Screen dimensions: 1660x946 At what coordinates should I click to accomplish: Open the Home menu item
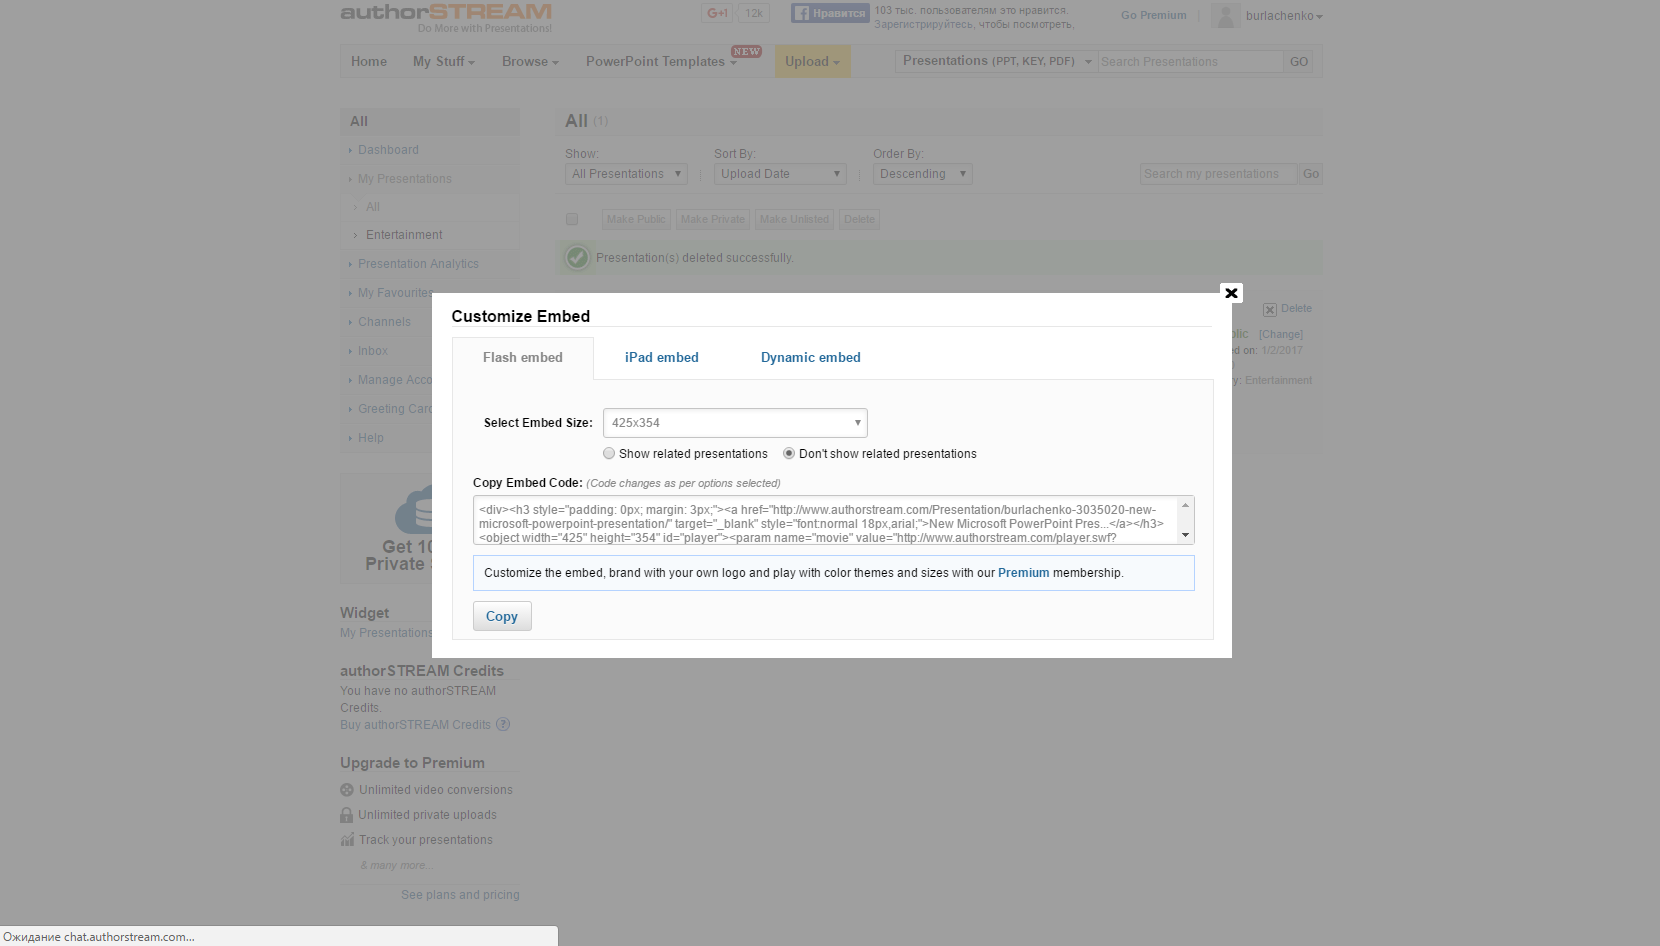[369, 62]
